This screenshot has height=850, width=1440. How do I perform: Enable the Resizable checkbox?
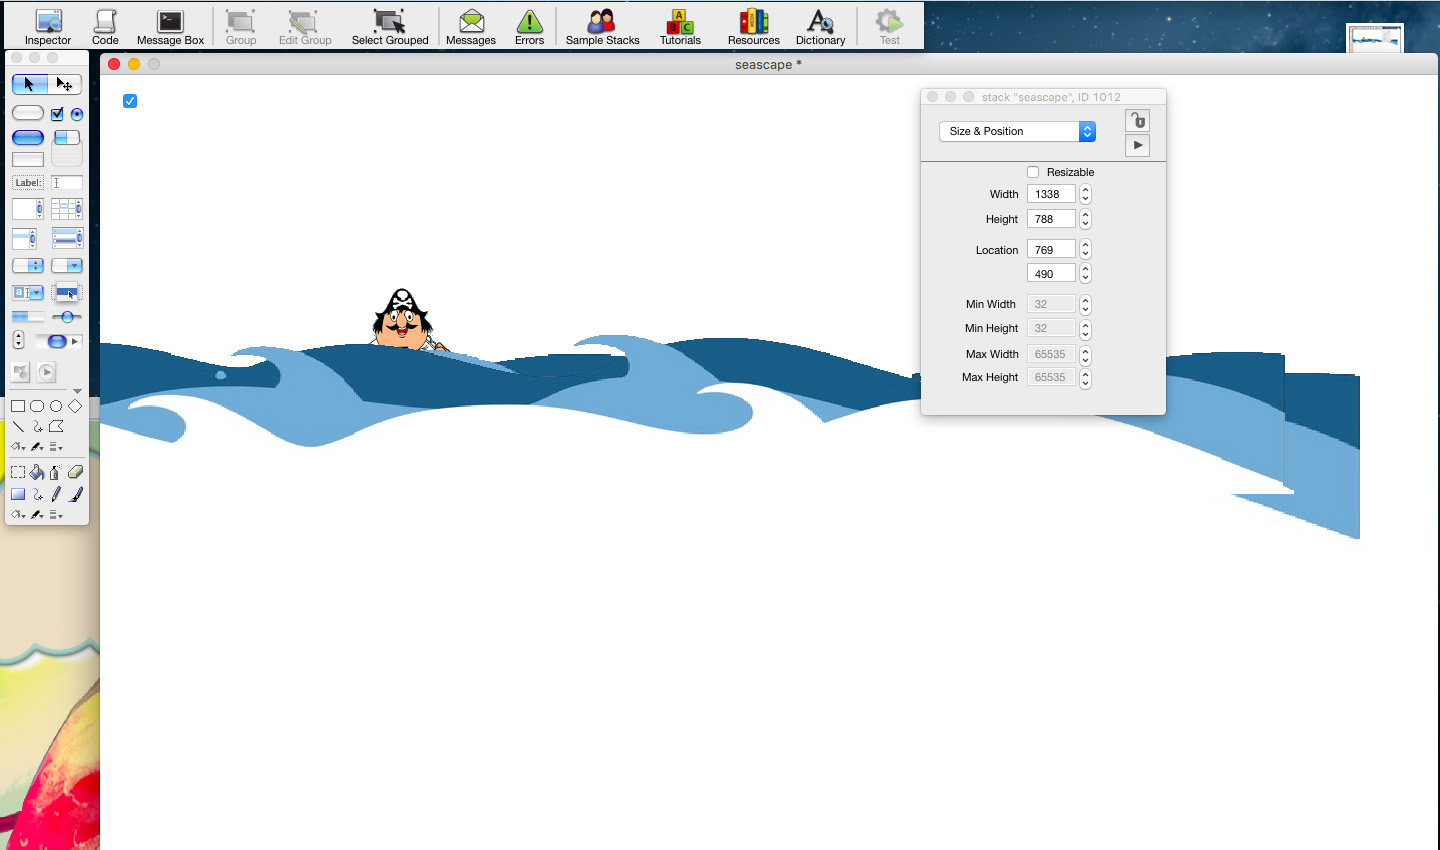point(1033,172)
